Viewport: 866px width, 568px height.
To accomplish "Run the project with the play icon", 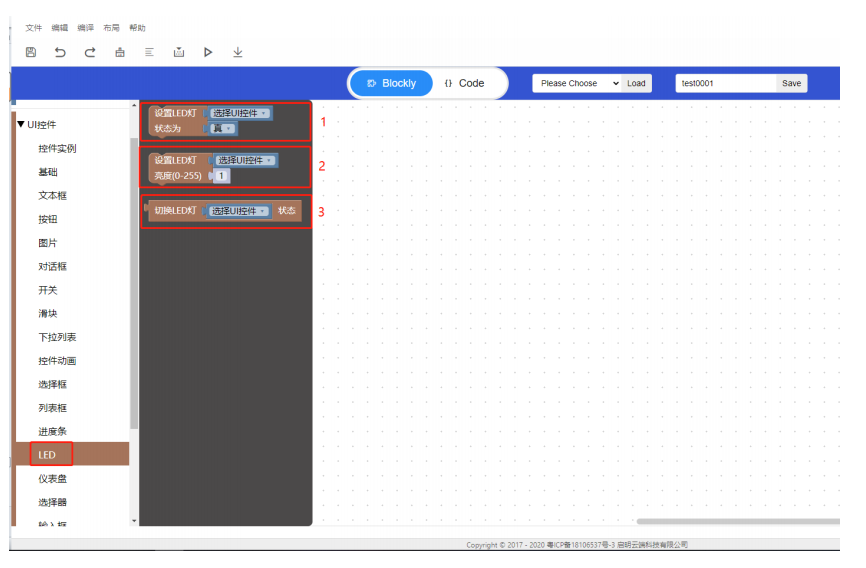I will click(208, 52).
